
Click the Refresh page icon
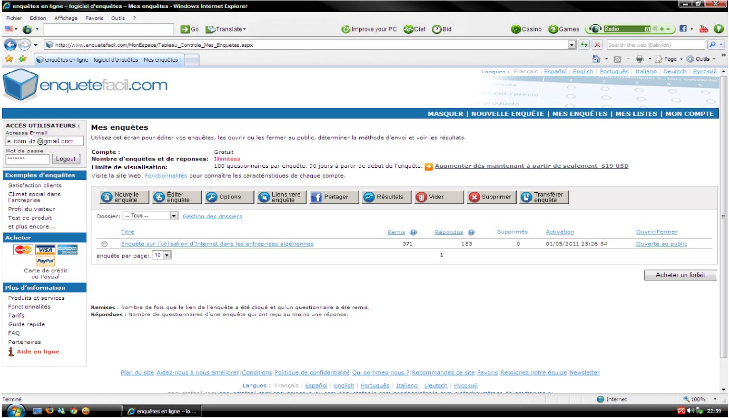[x=584, y=45]
